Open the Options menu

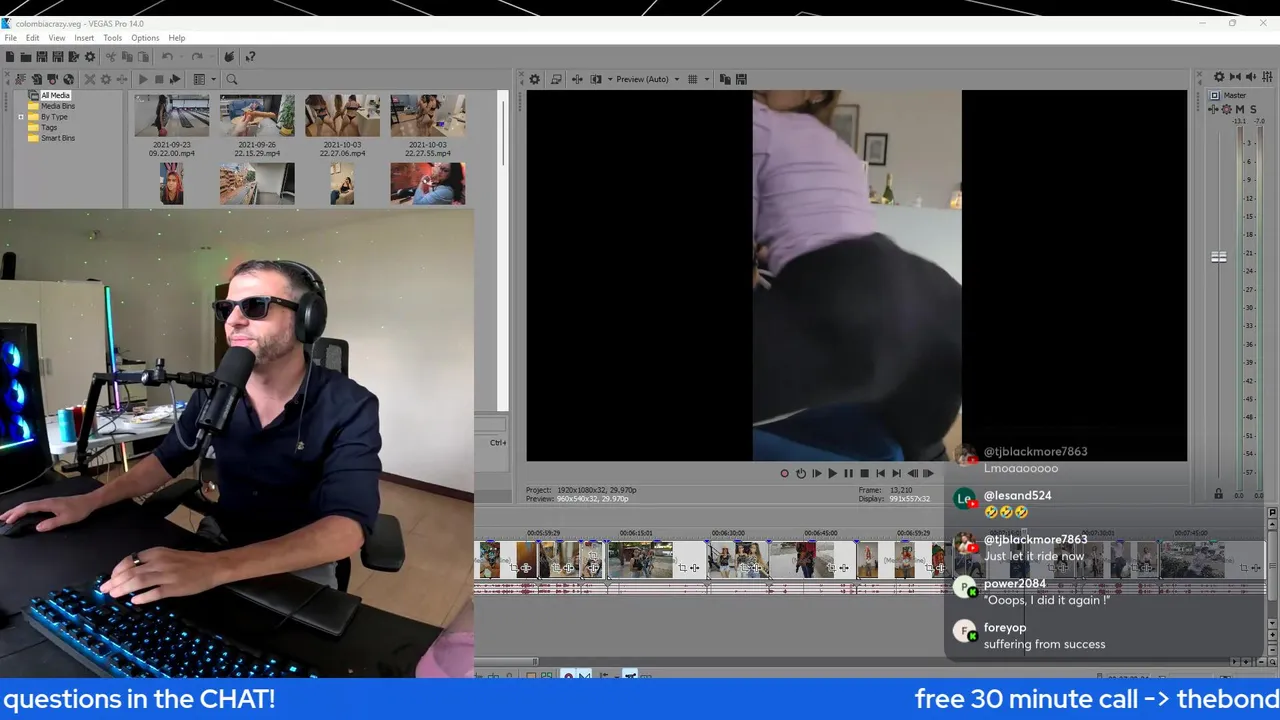coord(145,38)
